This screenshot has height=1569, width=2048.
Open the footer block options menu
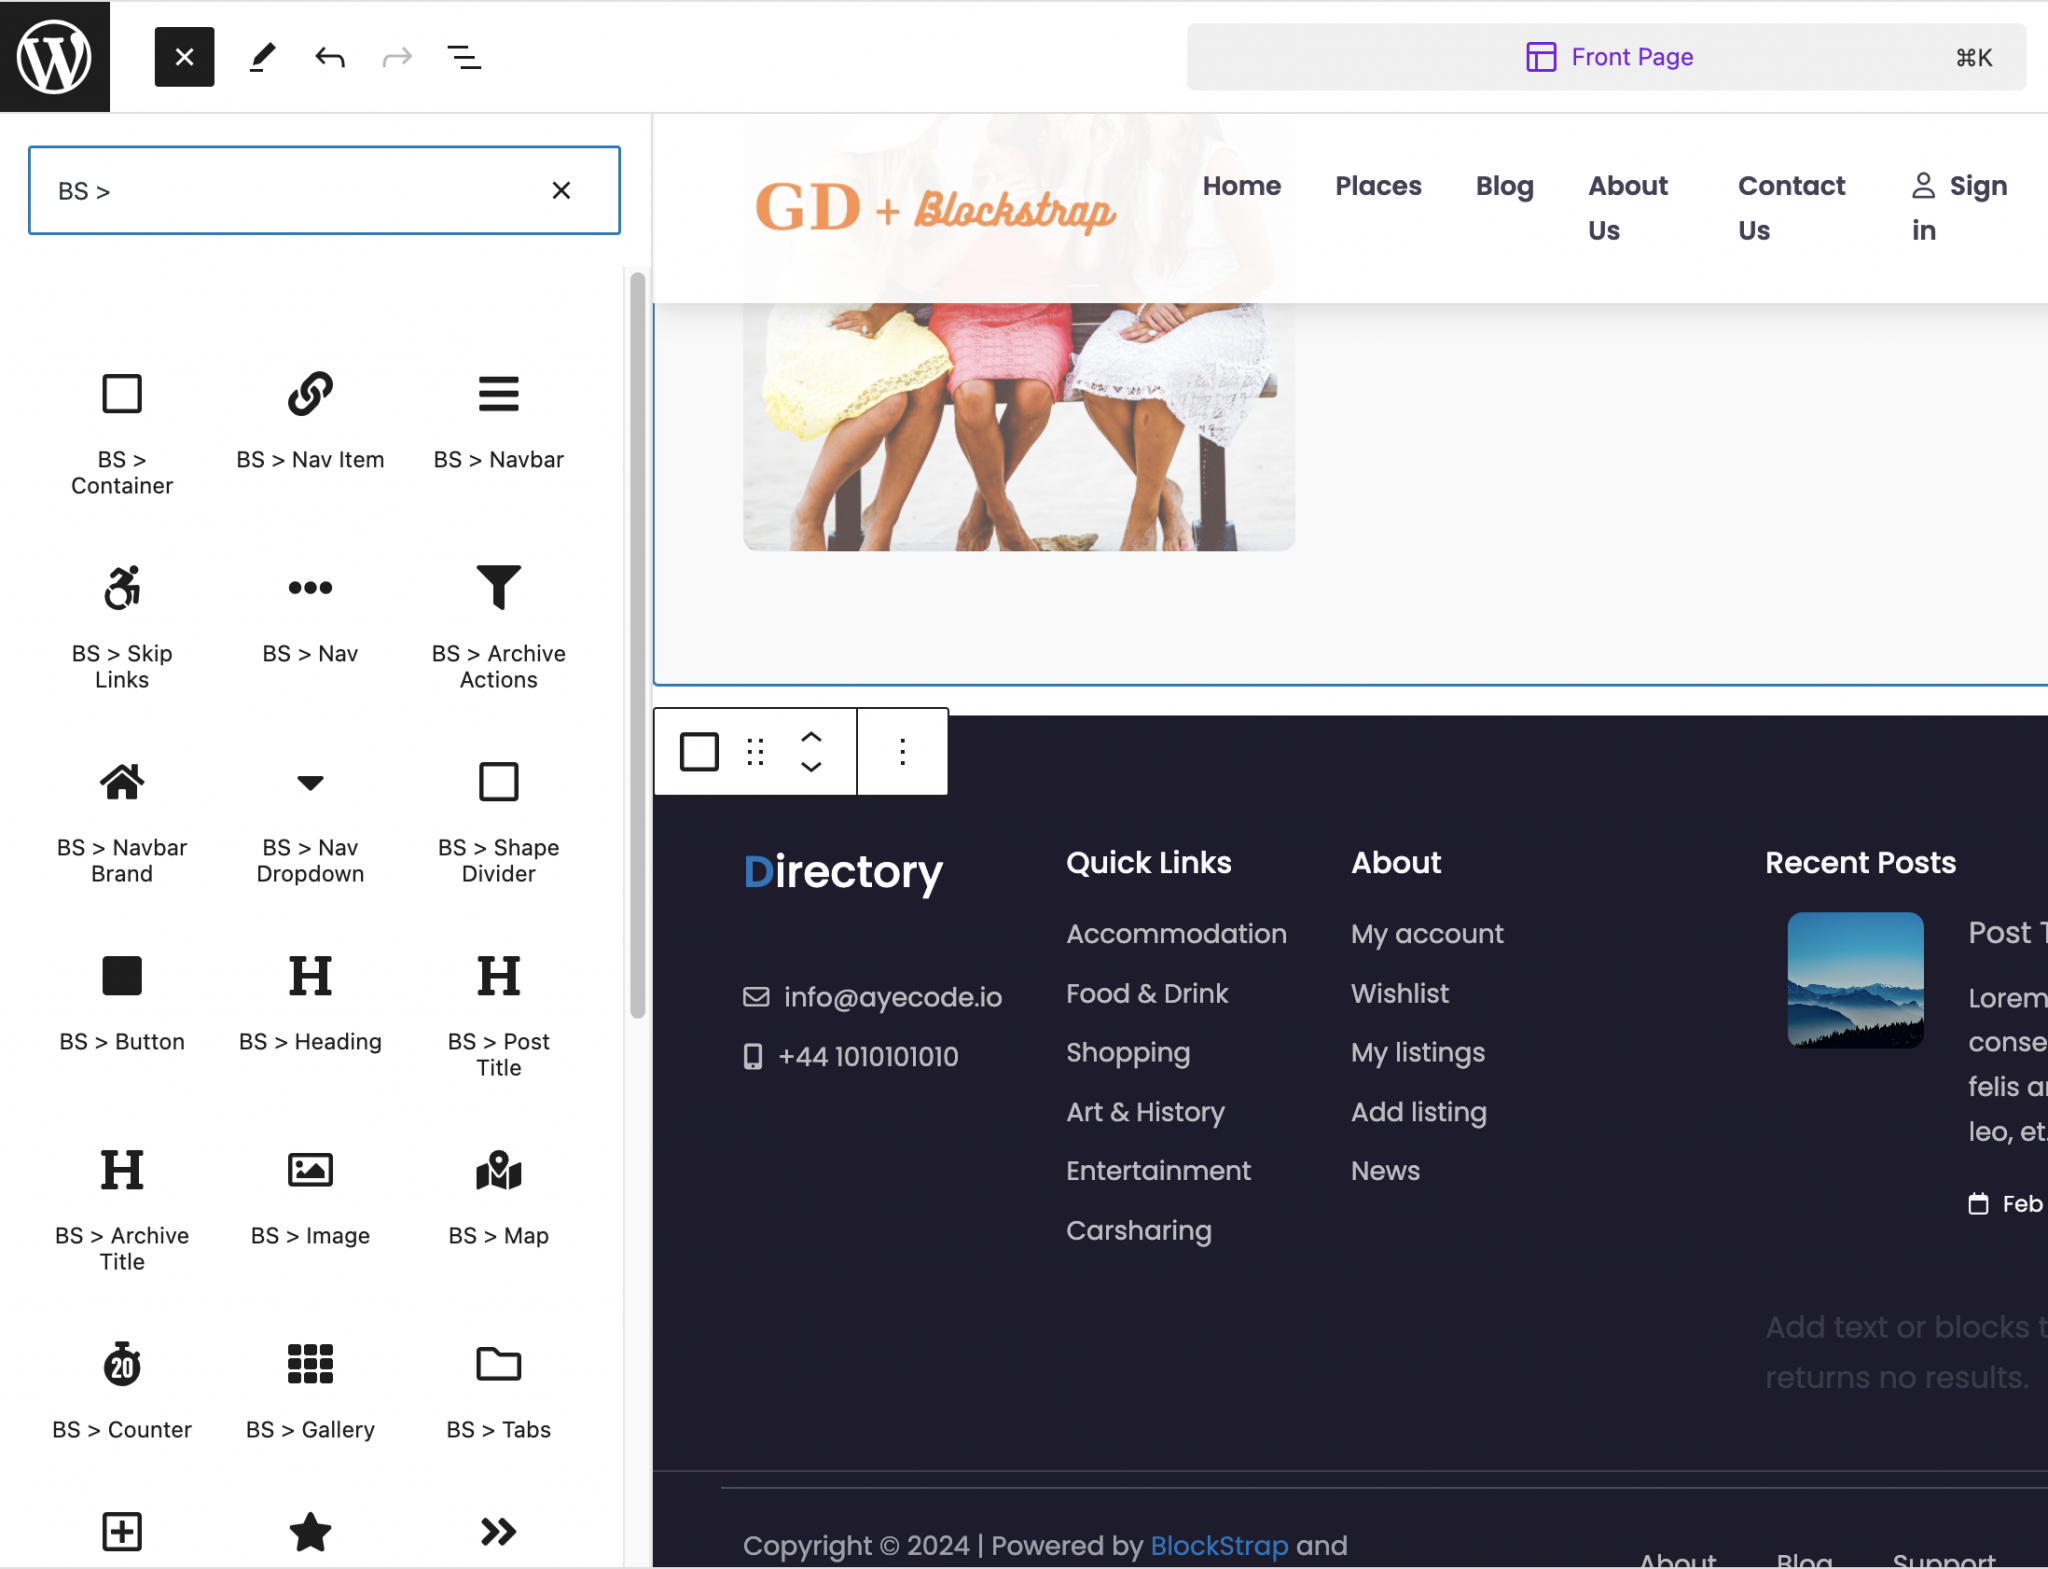tap(901, 751)
